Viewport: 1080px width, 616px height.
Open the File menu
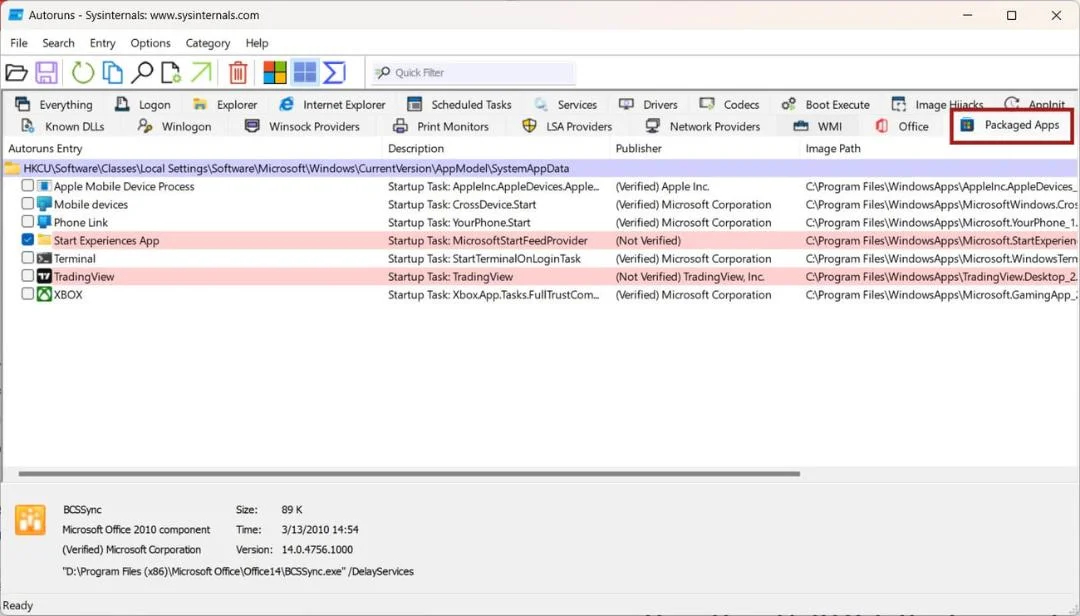point(19,43)
